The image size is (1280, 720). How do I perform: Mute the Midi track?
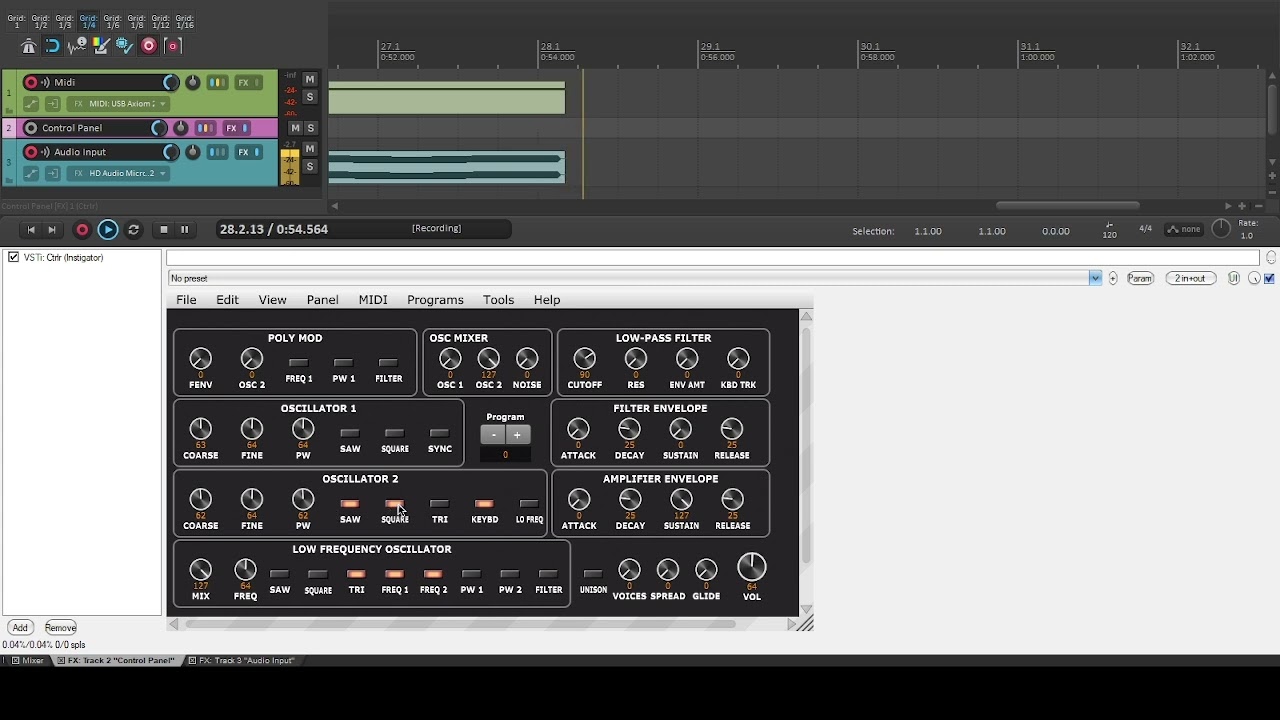[310, 80]
